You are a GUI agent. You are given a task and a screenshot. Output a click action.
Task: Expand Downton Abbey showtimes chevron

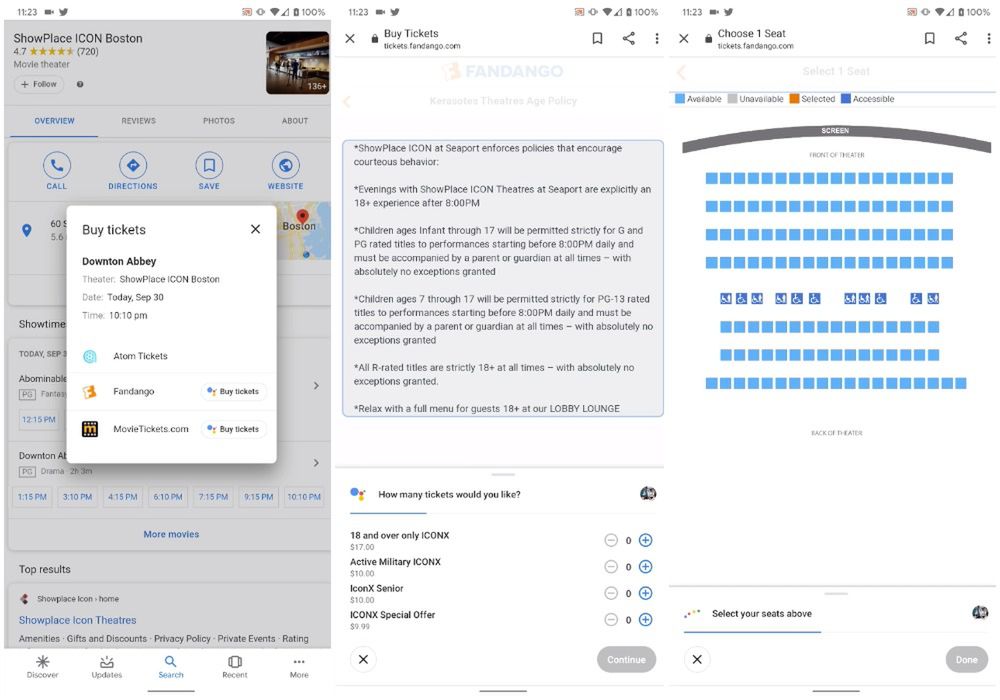316,463
